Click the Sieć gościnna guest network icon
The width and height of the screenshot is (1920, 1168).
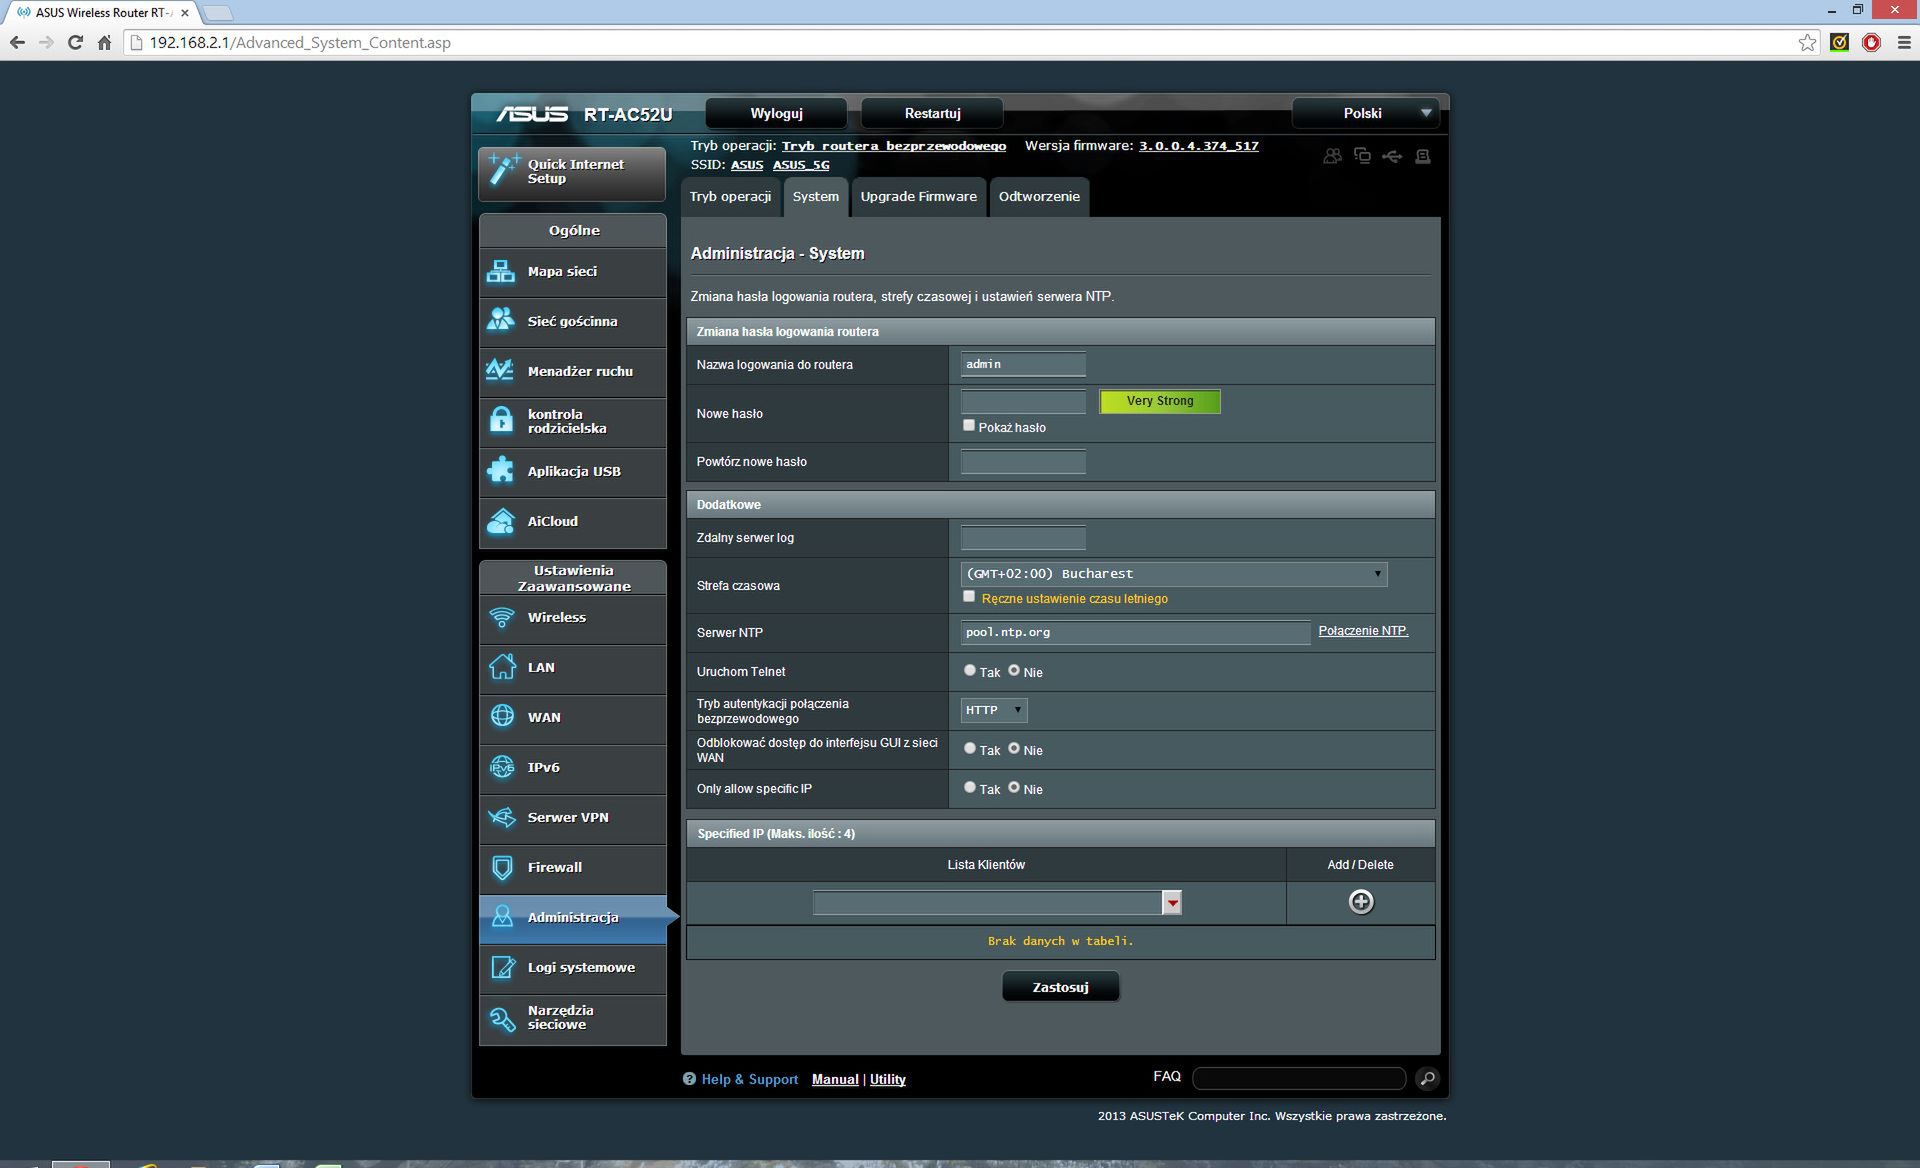coord(501,320)
